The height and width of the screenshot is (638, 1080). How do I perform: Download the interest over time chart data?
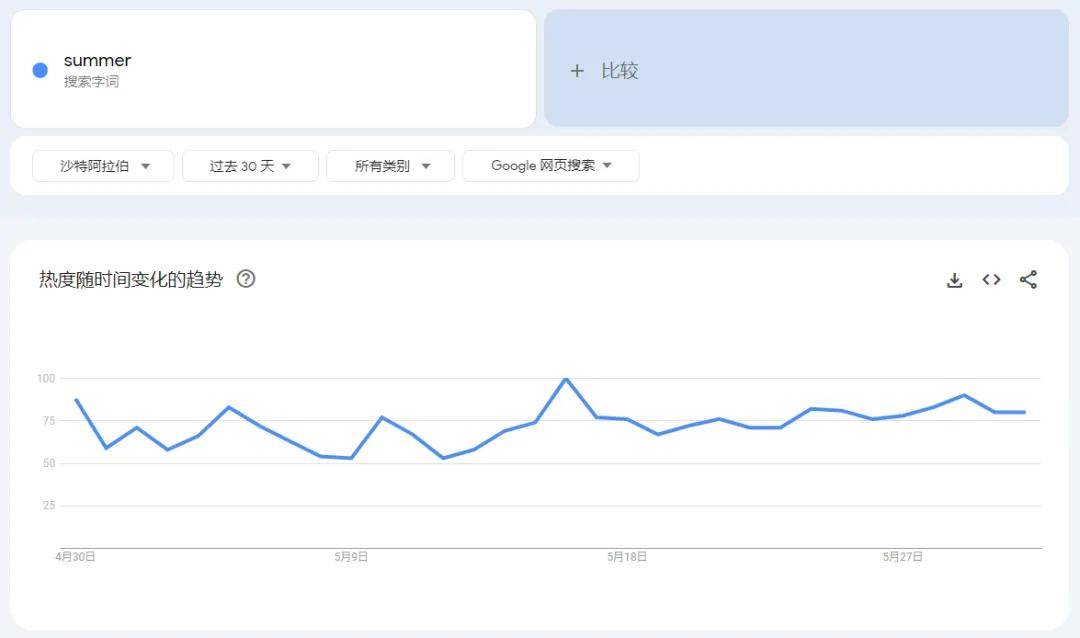954,280
